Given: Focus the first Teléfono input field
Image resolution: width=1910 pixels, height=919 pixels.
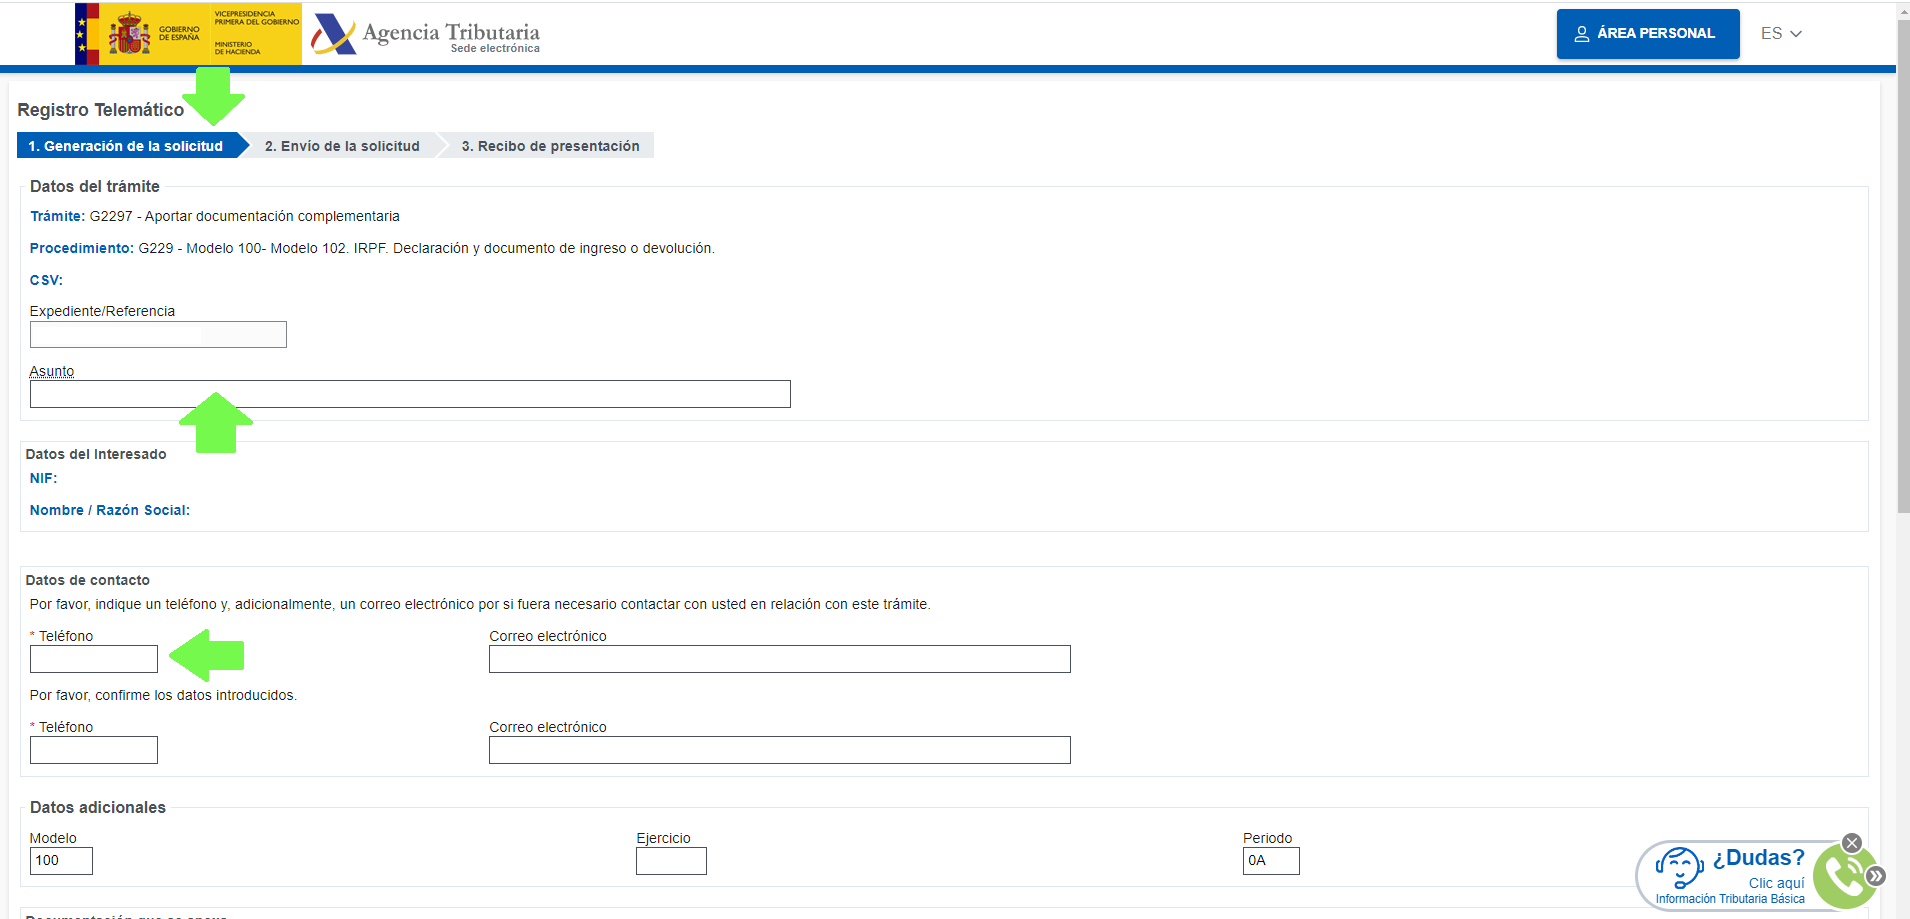Looking at the screenshot, I should pos(94,659).
